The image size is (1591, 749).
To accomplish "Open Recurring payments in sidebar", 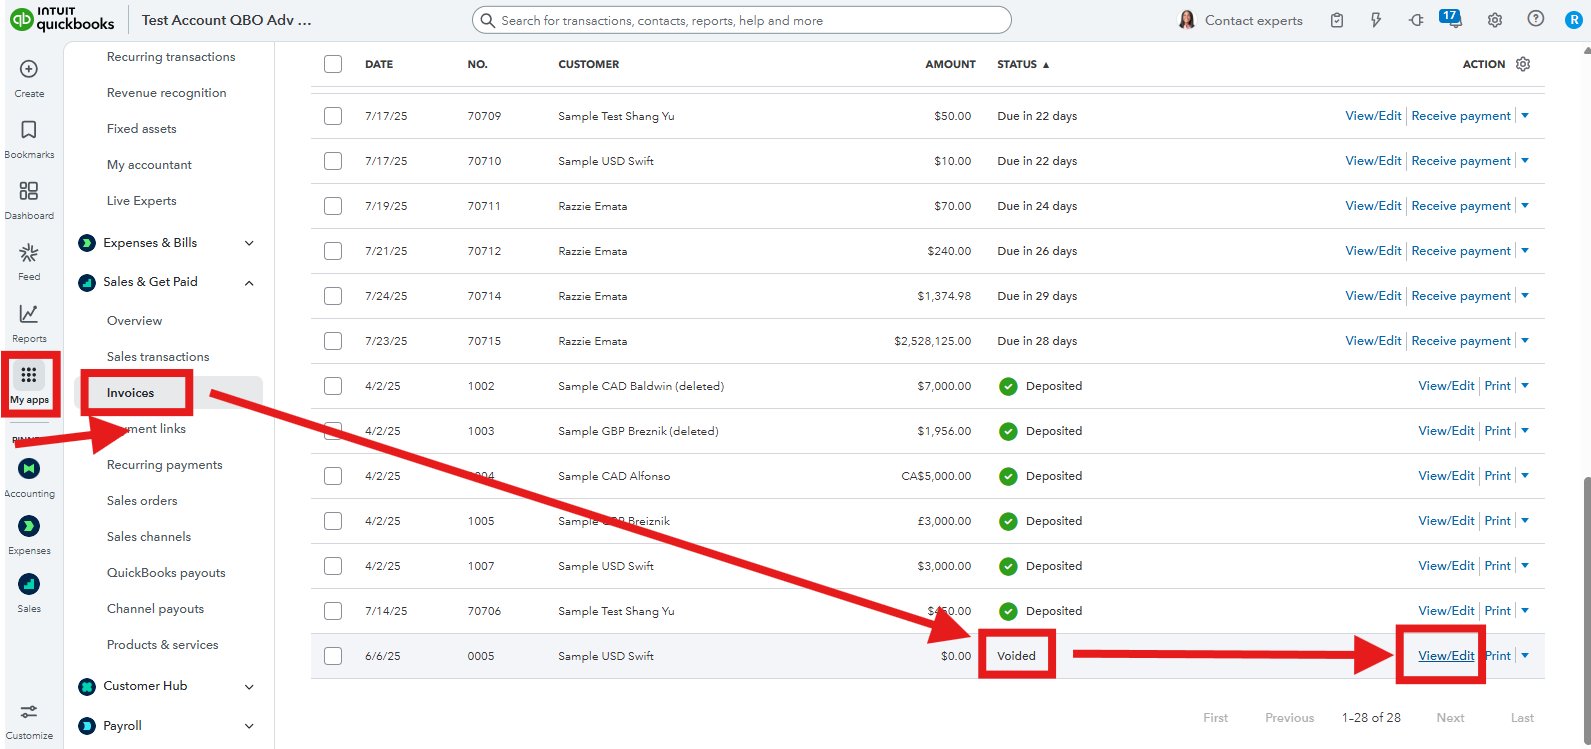I will pos(165,465).
